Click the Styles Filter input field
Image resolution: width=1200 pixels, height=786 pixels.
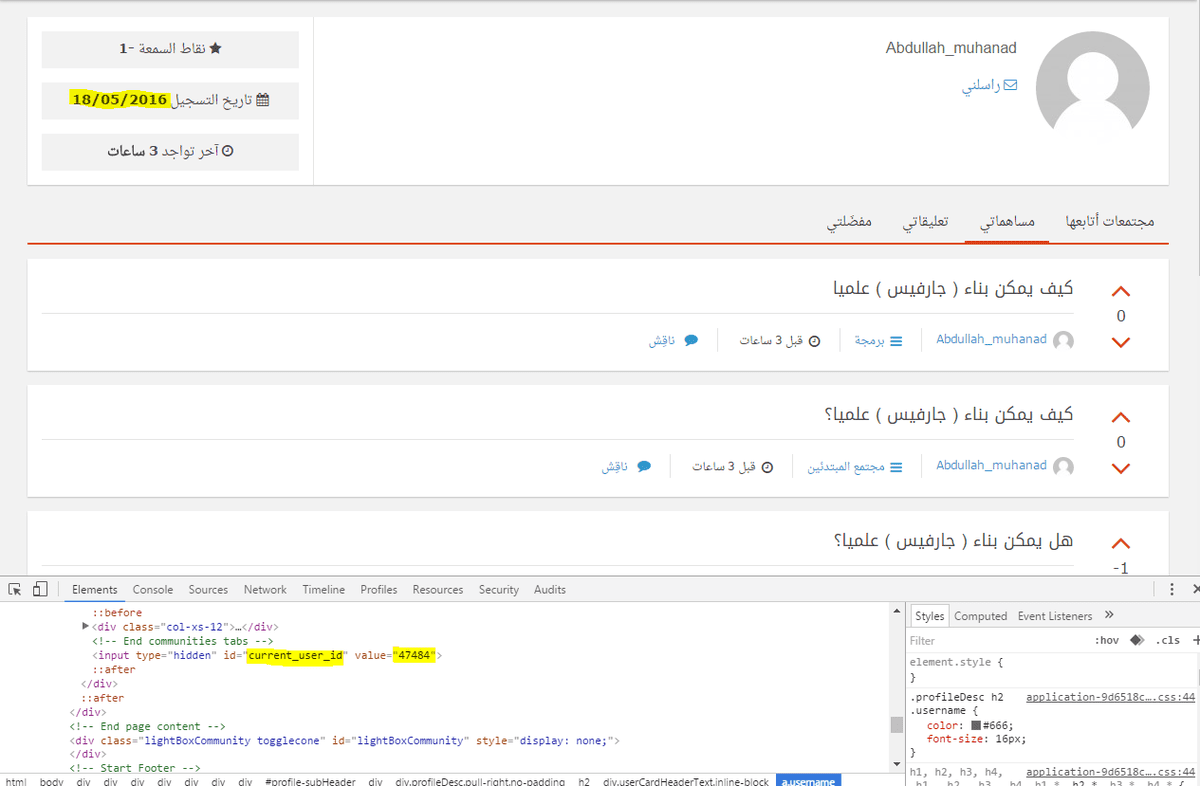[x=990, y=640]
